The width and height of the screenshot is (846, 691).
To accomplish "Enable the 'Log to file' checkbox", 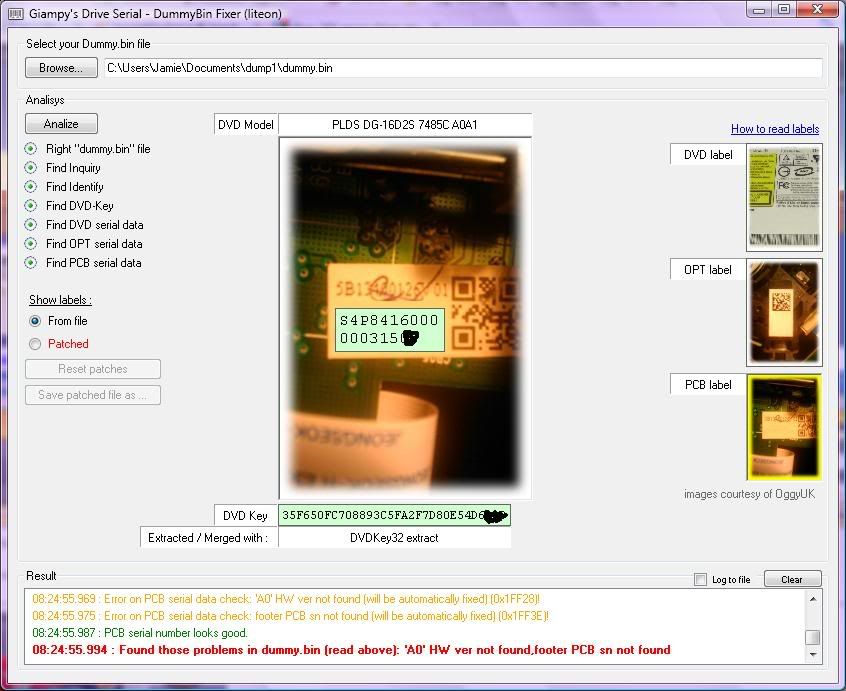I will tap(701, 580).
